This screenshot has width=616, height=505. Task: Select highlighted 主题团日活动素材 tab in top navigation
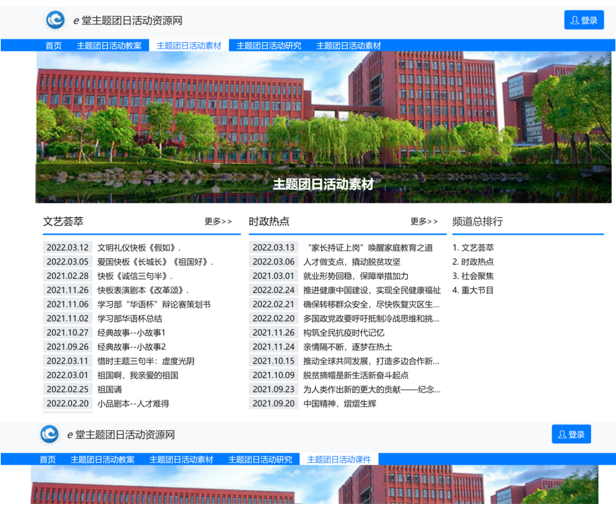coord(189,46)
